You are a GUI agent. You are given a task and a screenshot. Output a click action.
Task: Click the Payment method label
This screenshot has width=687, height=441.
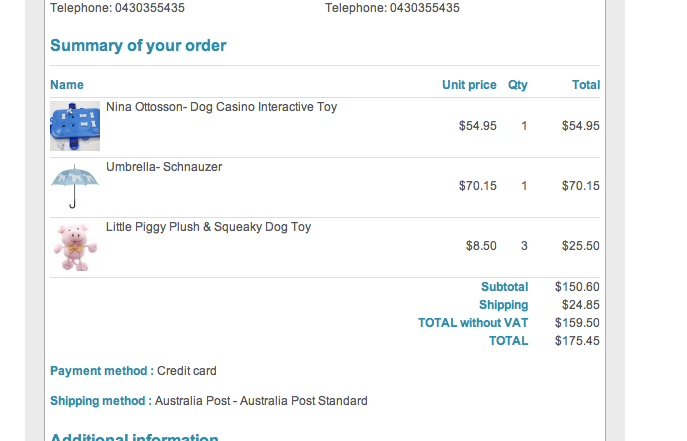[x=101, y=371]
